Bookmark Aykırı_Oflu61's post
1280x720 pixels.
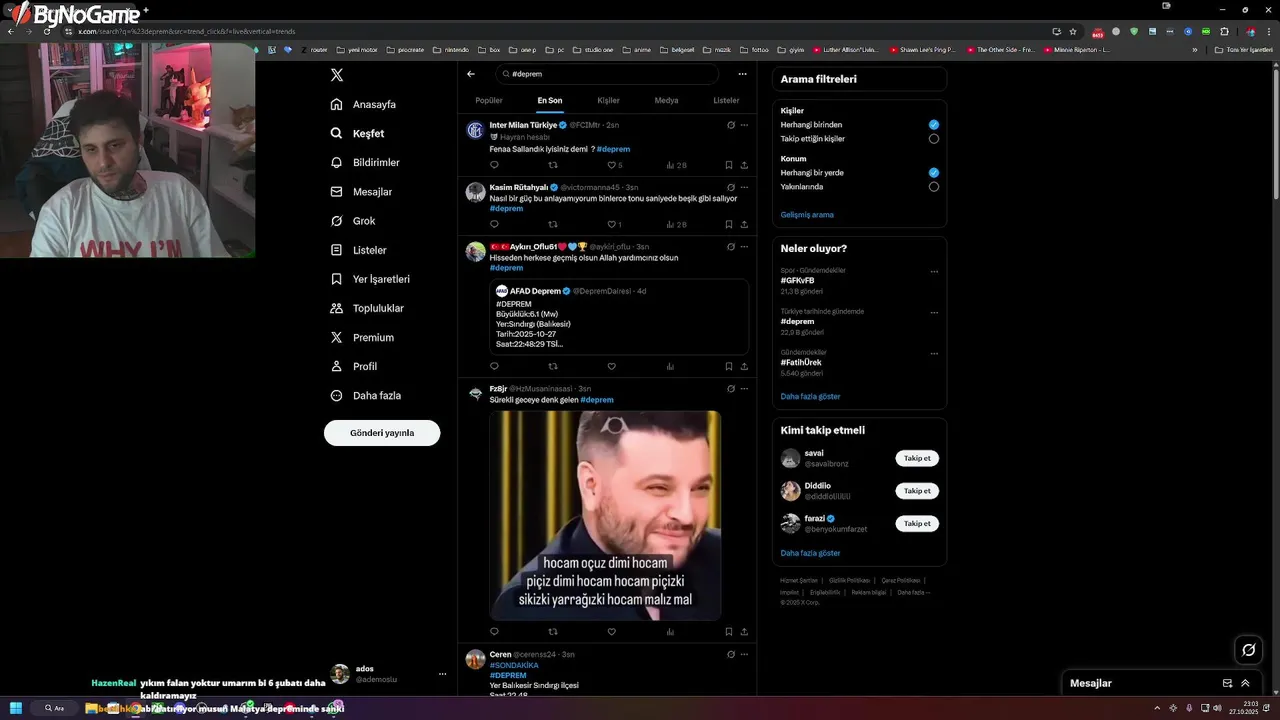[x=728, y=366]
